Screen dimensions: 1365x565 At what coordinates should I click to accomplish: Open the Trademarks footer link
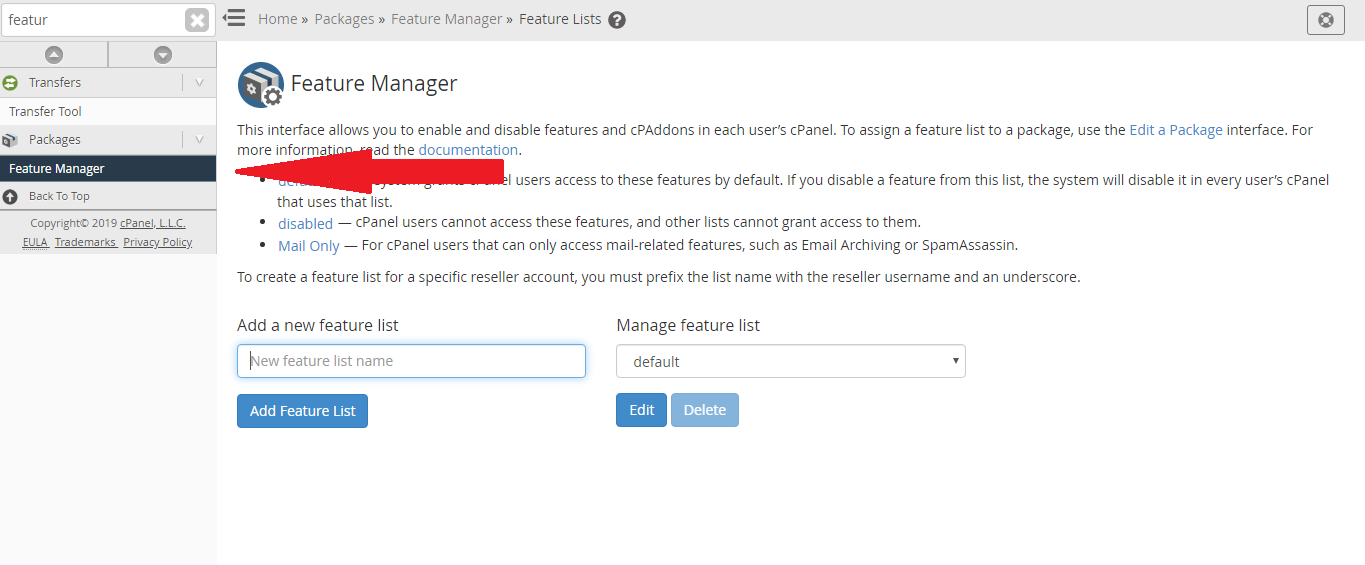(85, 242)
